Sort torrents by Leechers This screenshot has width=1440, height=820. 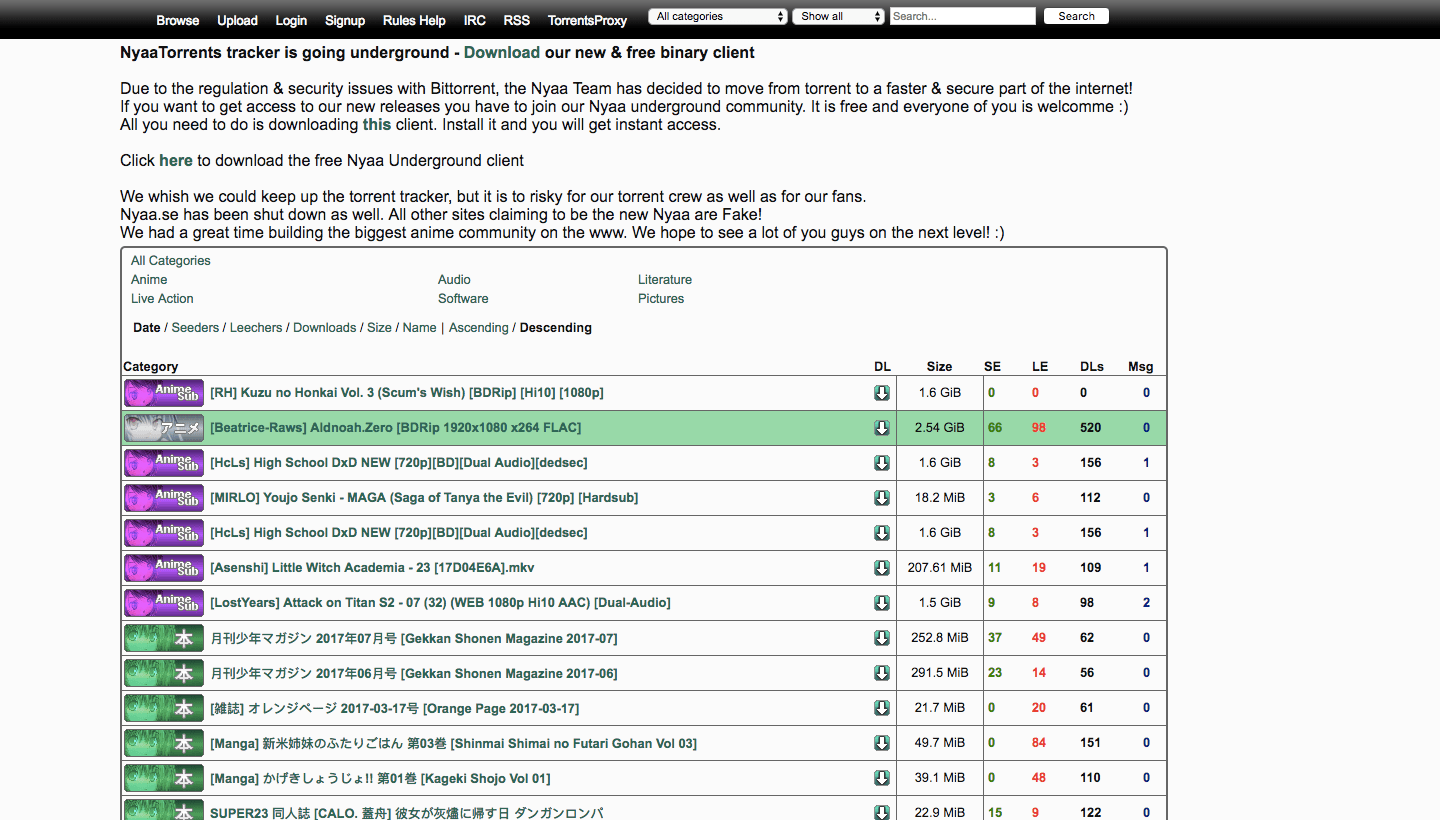click(256, 327)
